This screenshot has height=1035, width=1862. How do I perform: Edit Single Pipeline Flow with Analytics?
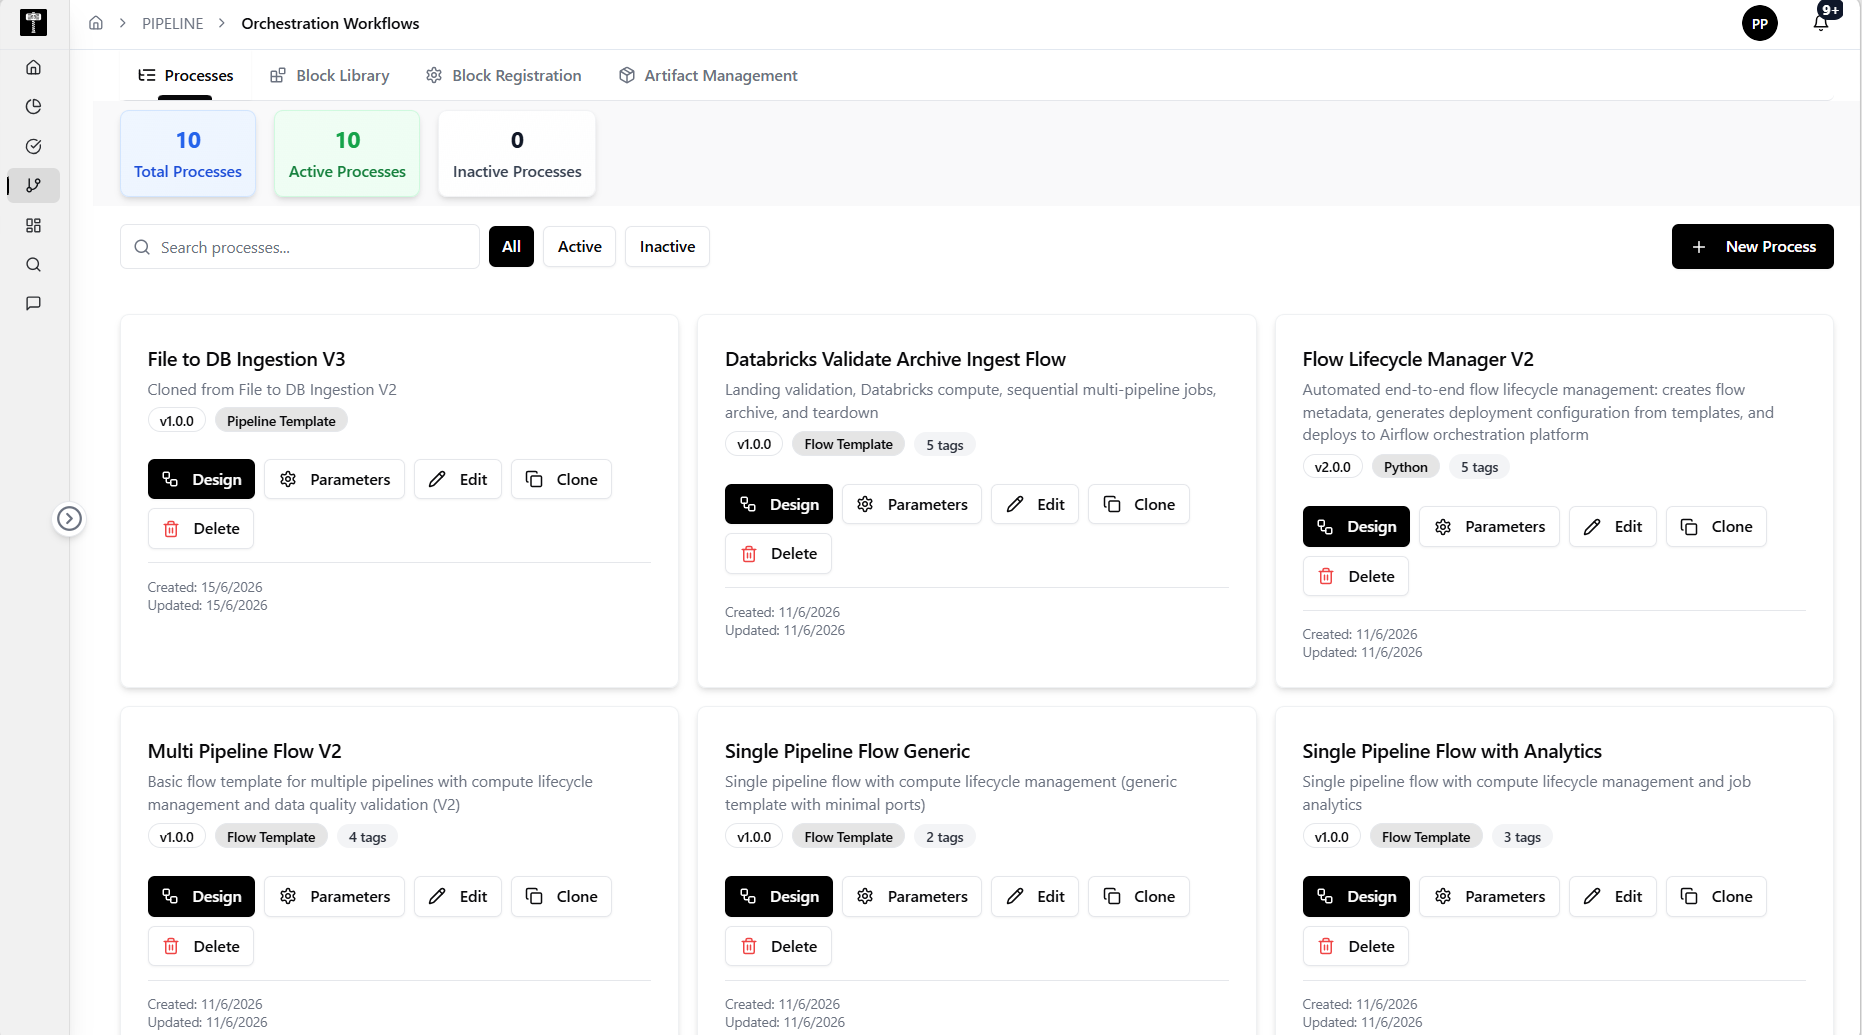[1612, 896]
